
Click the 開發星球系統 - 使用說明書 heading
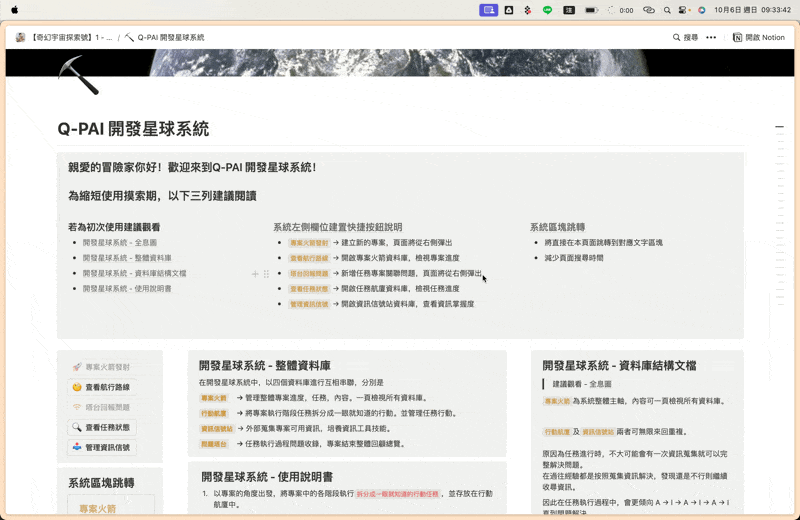pyautogui.click(x=267, y=477)
